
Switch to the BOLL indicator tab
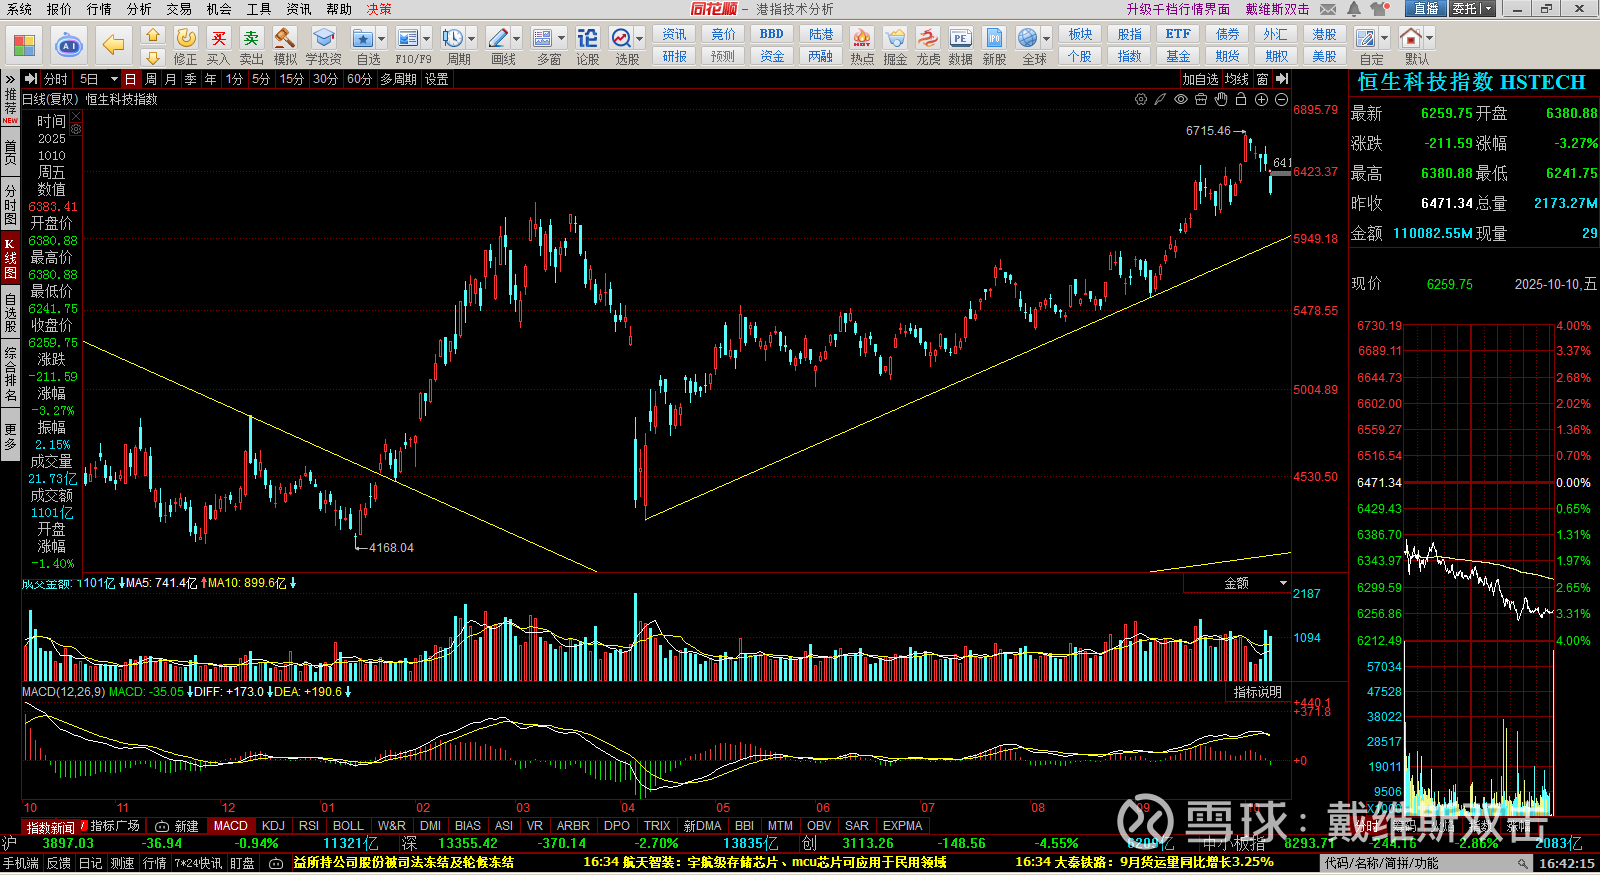point(348,826)
